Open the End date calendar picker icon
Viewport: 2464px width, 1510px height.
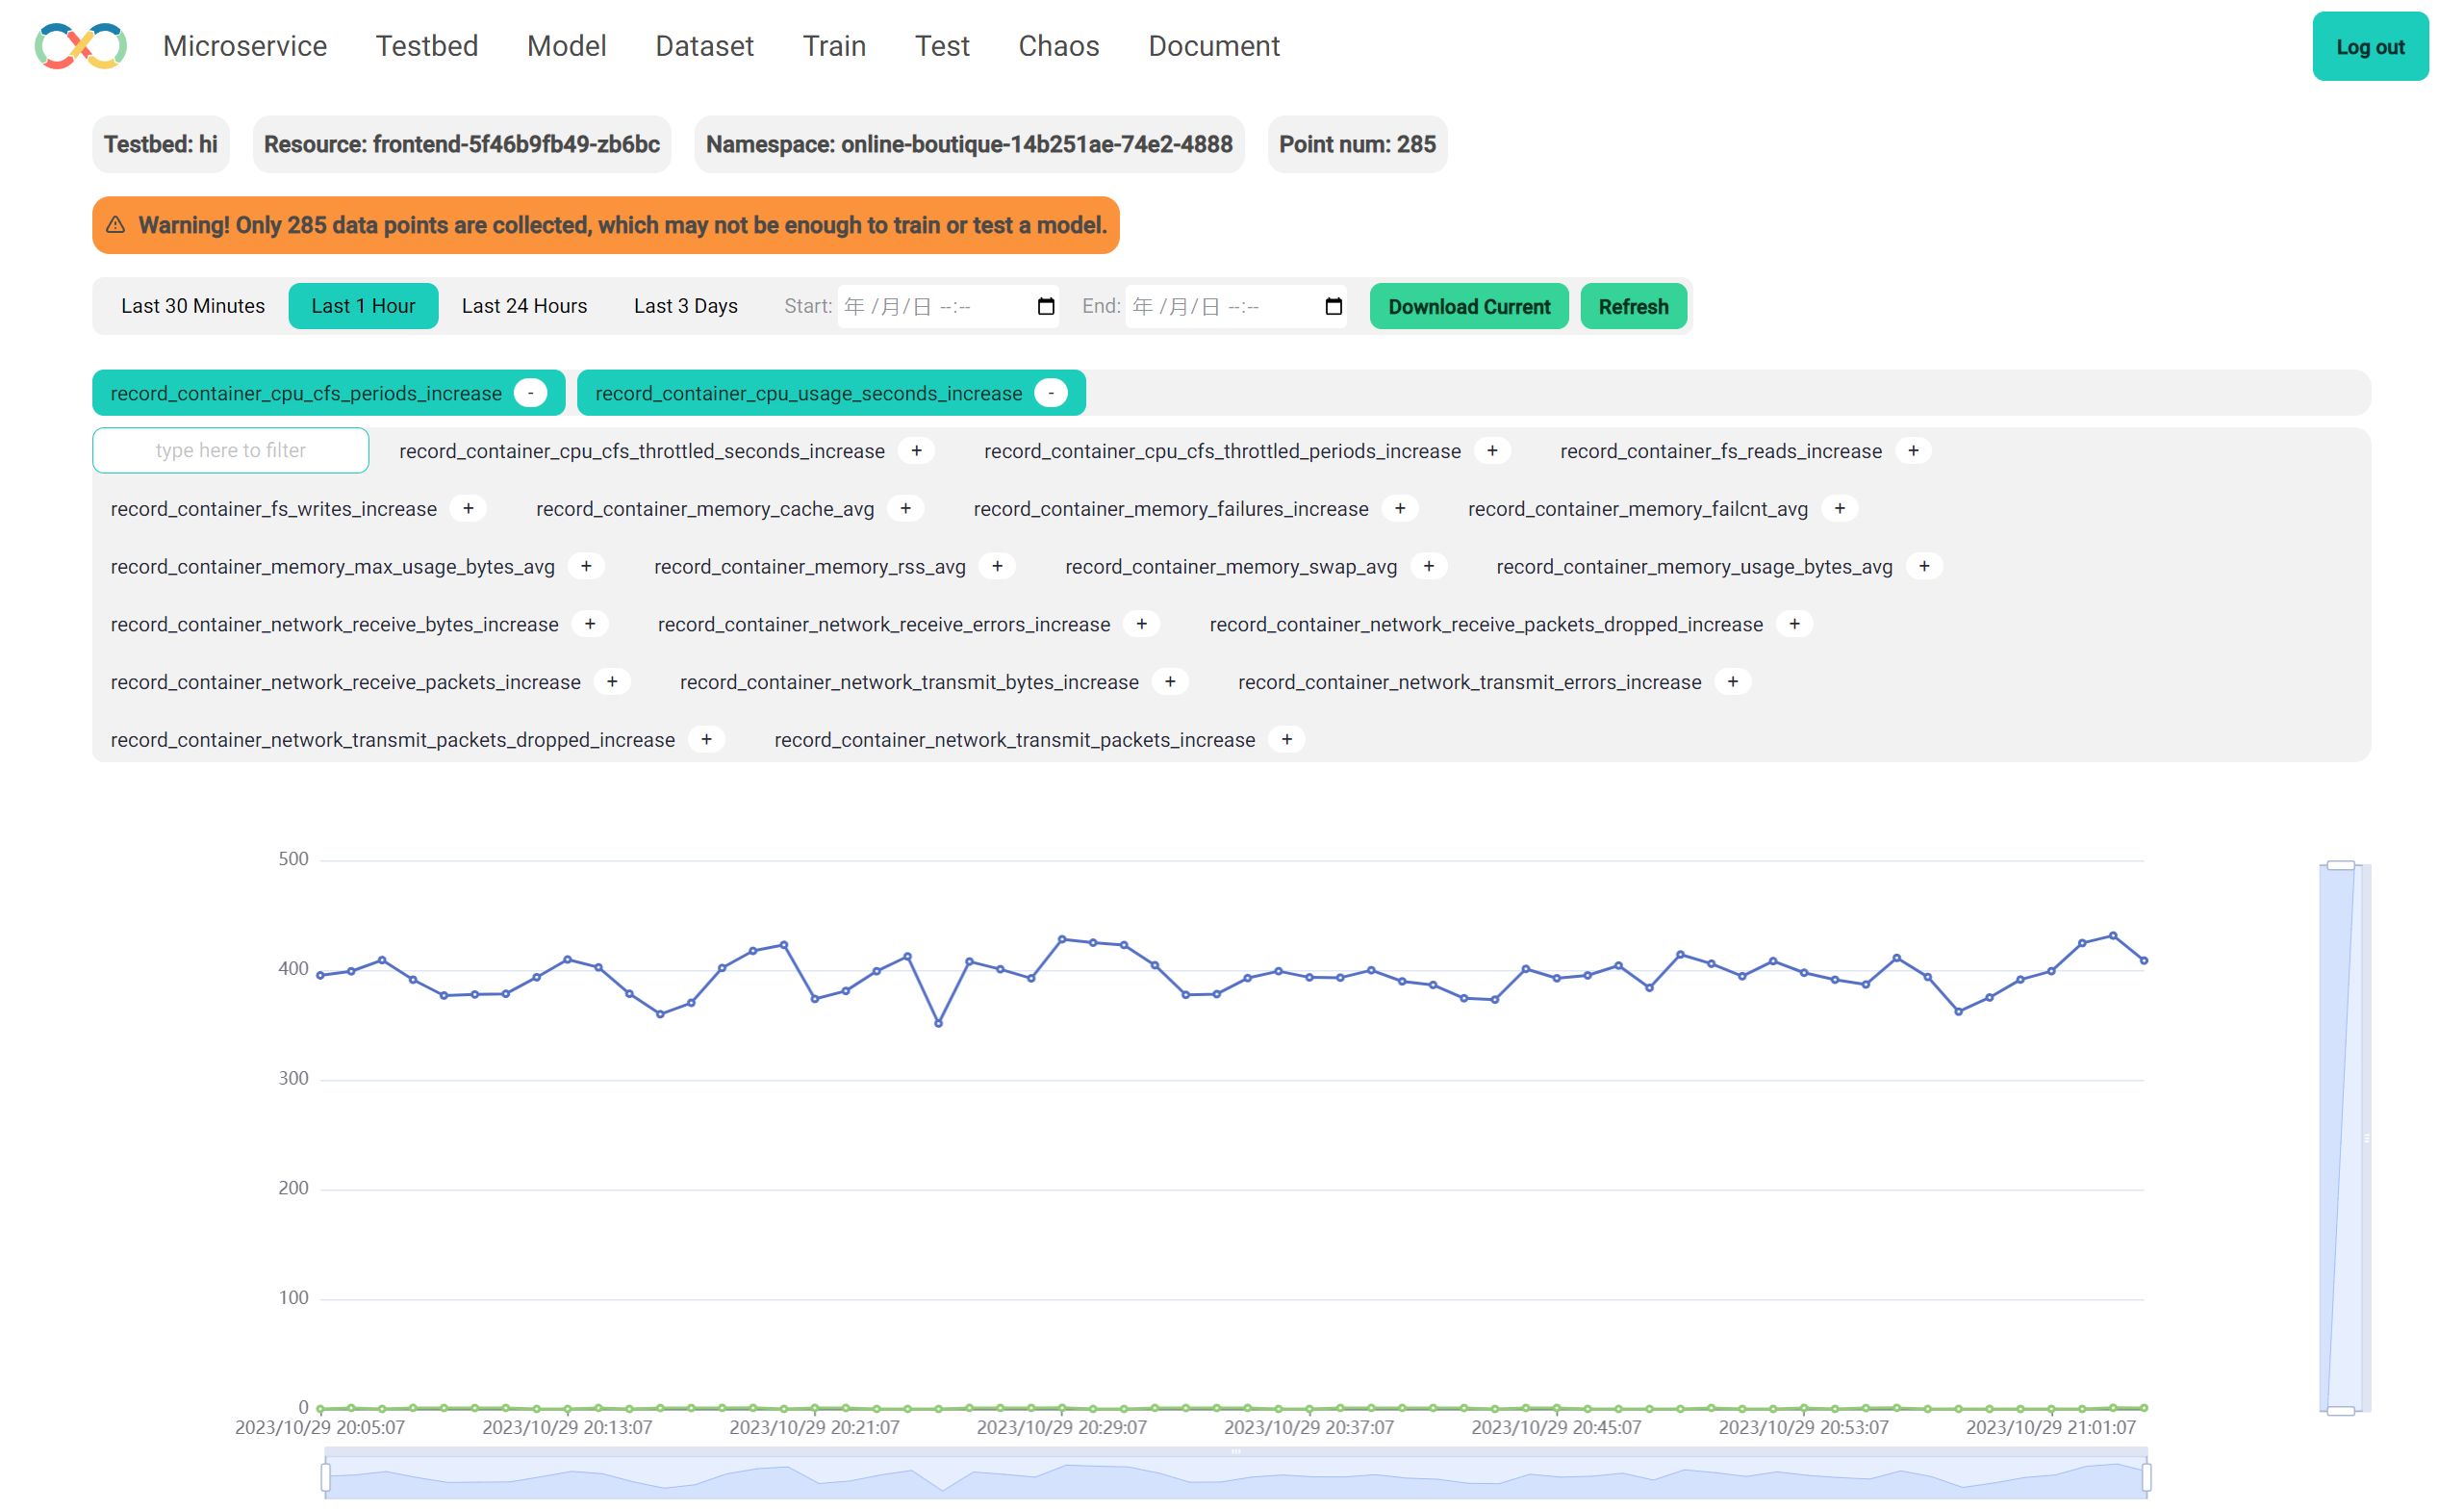pyautogui.click(x=1334, y=306)
